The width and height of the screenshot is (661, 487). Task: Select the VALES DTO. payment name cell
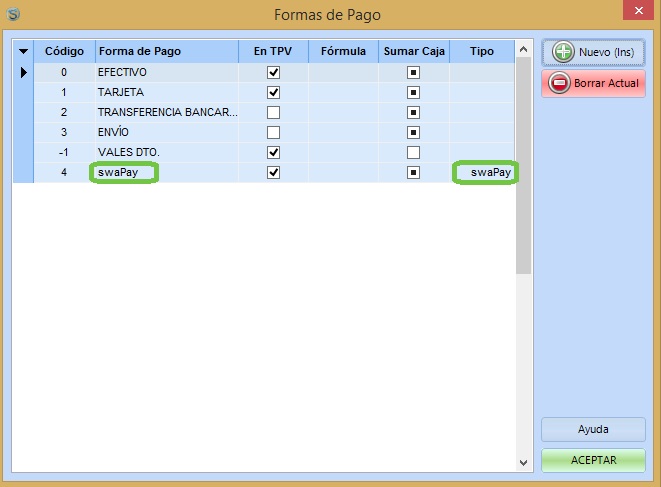pos(167,152)
